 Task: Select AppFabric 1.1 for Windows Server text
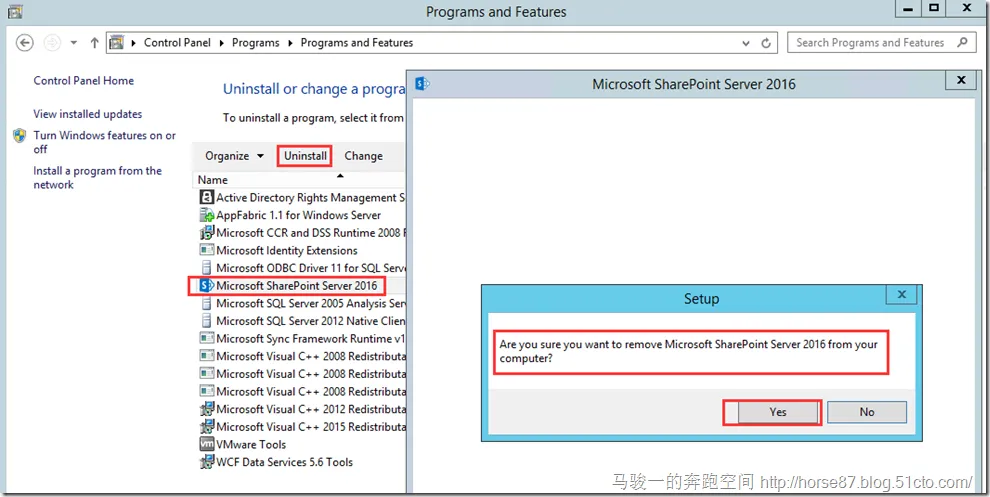[x=299, y=215]
